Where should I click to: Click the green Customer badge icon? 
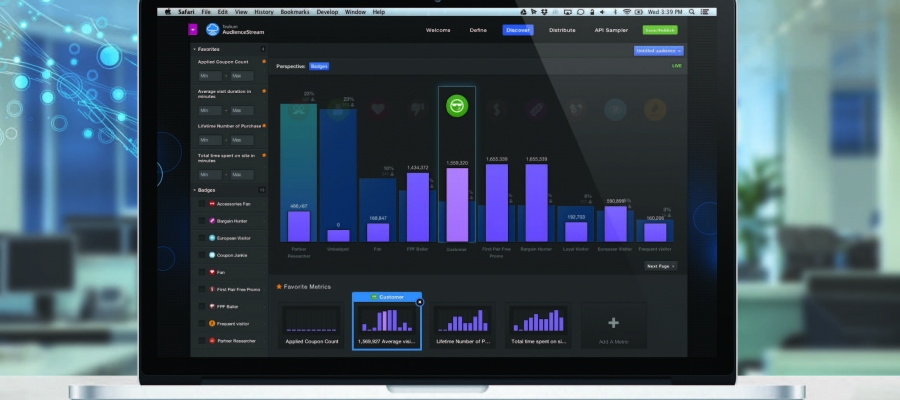coord(457,105)
